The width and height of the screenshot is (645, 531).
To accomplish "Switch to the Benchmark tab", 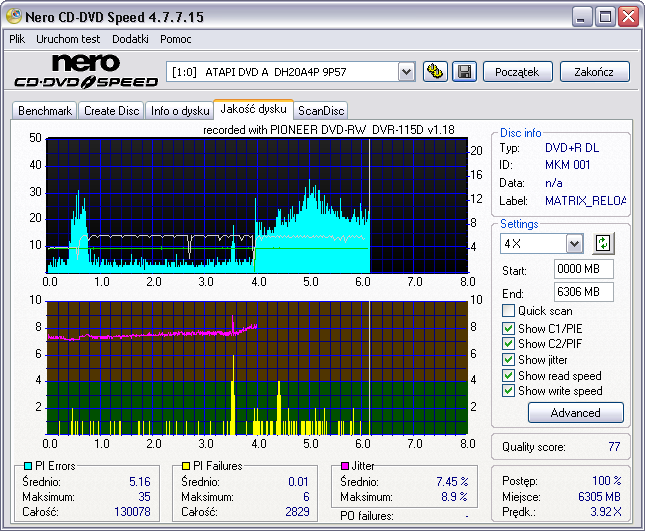I will [45, 111].
